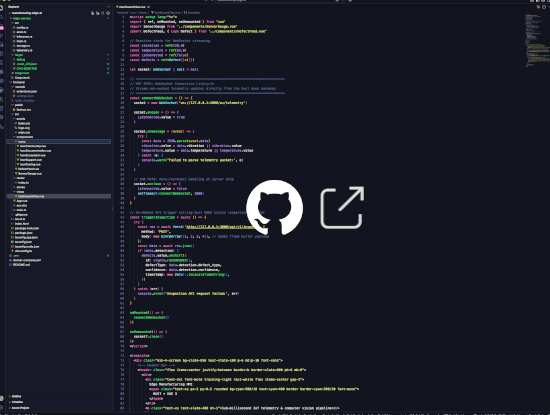
Task: Open extensions.json in .vscode folder
Action: 27,91
